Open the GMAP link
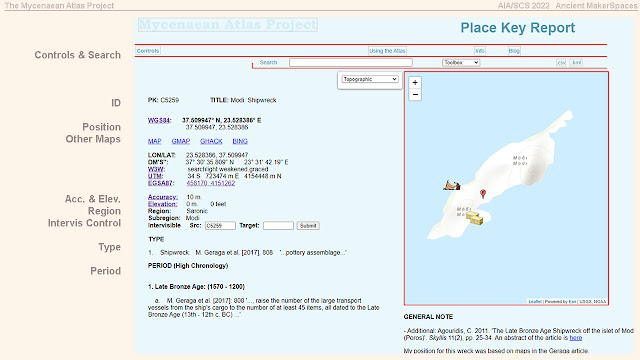The height and width of the screenshot is (360, 640). [181, 141]
